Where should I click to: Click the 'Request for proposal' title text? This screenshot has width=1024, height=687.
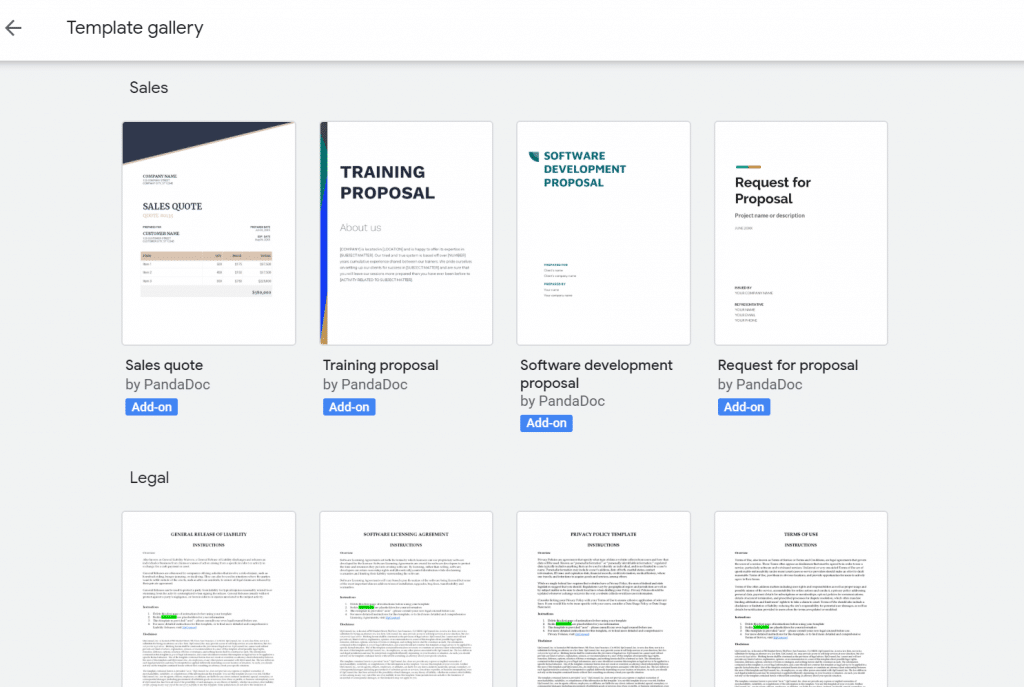pyautogui.click(x=787, y=365)
